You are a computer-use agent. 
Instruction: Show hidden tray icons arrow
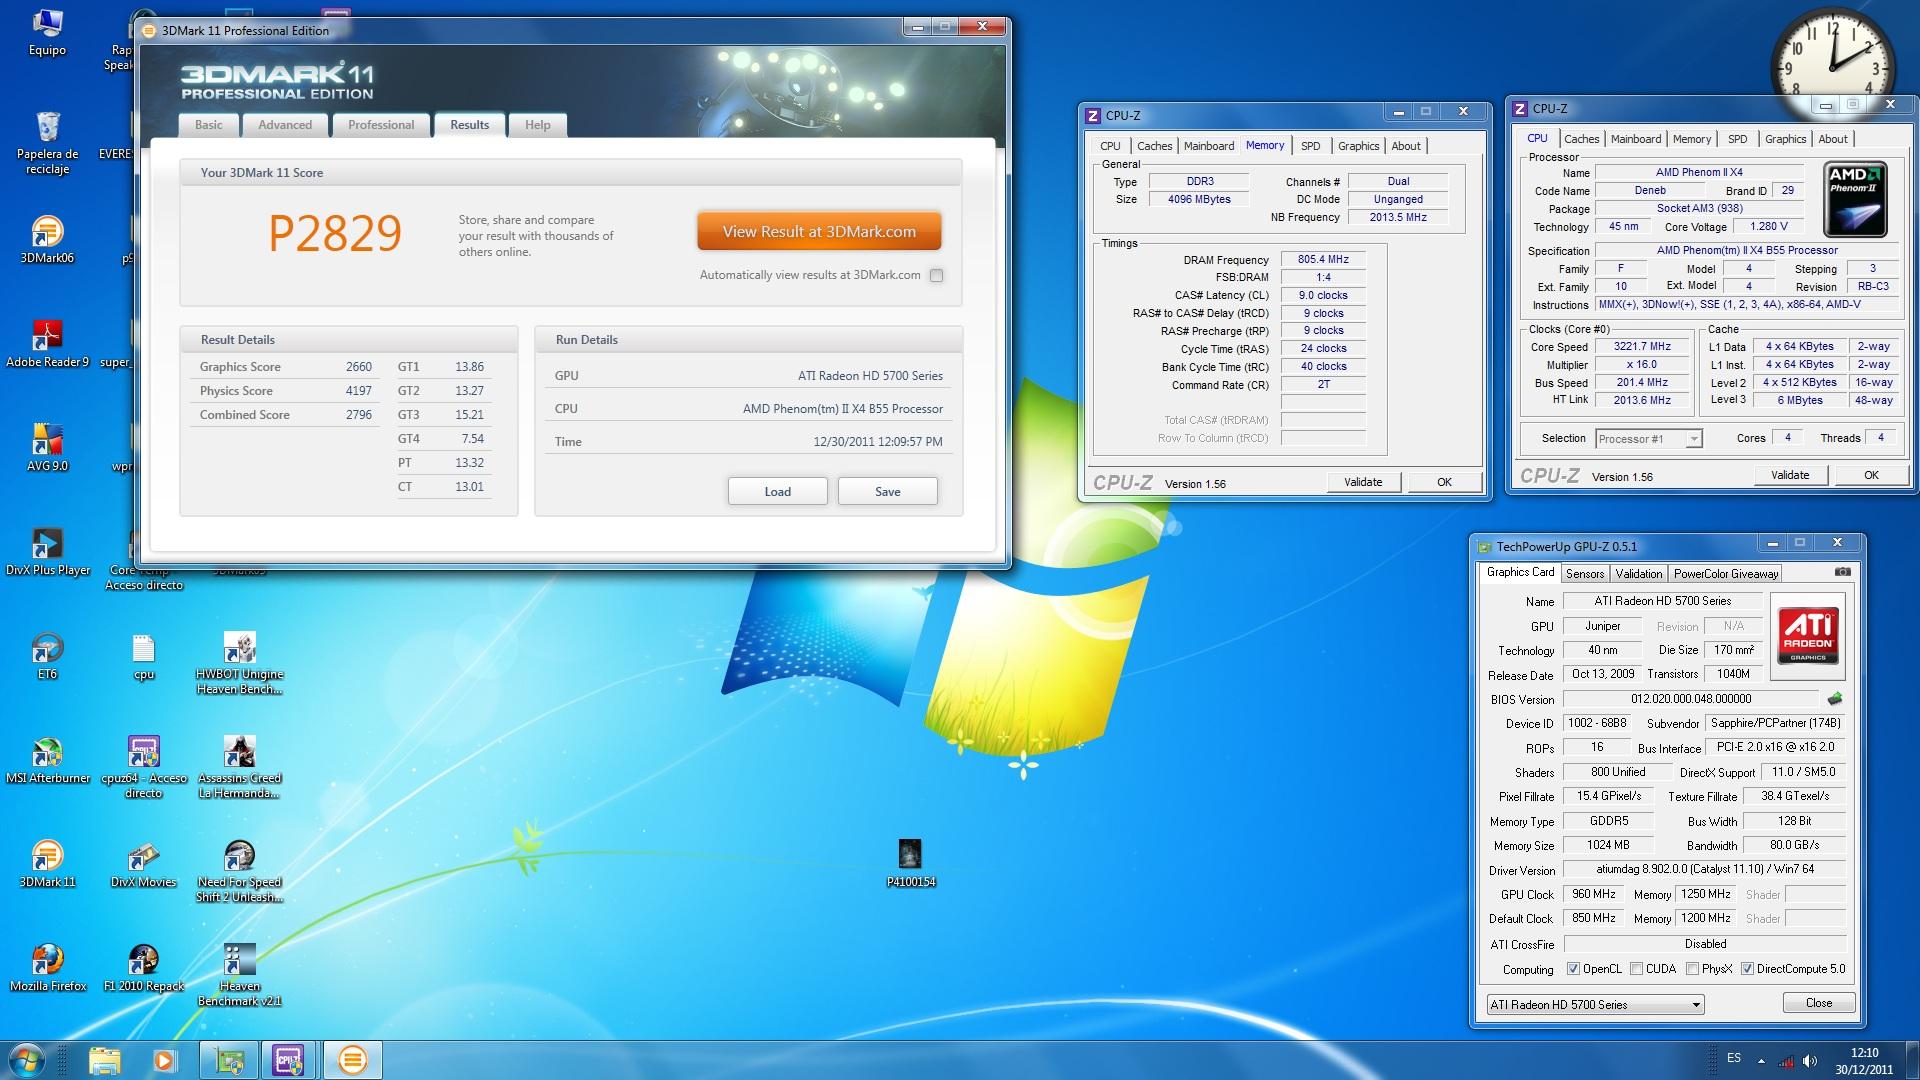(1761, 1061)
